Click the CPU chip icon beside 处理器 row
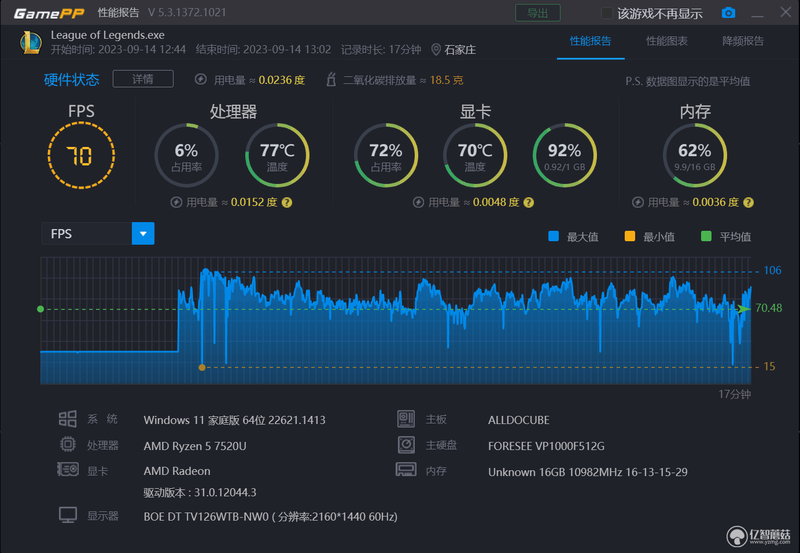The image size is (800, 553). click(67, 444)
